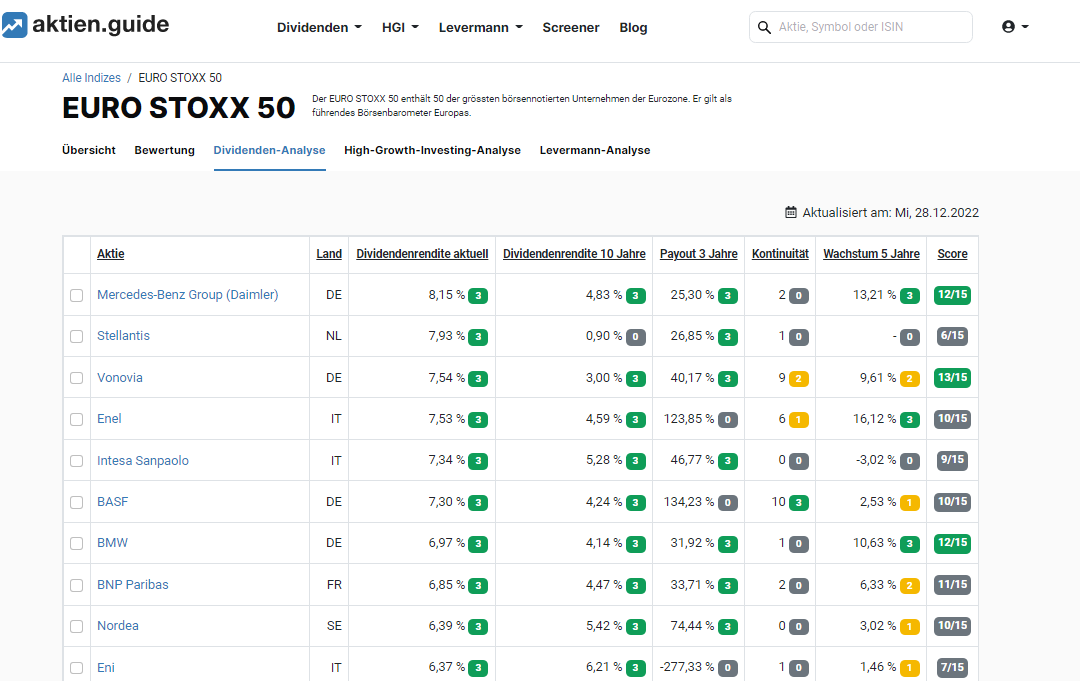Open the user account icon menu

[1015, 27]
